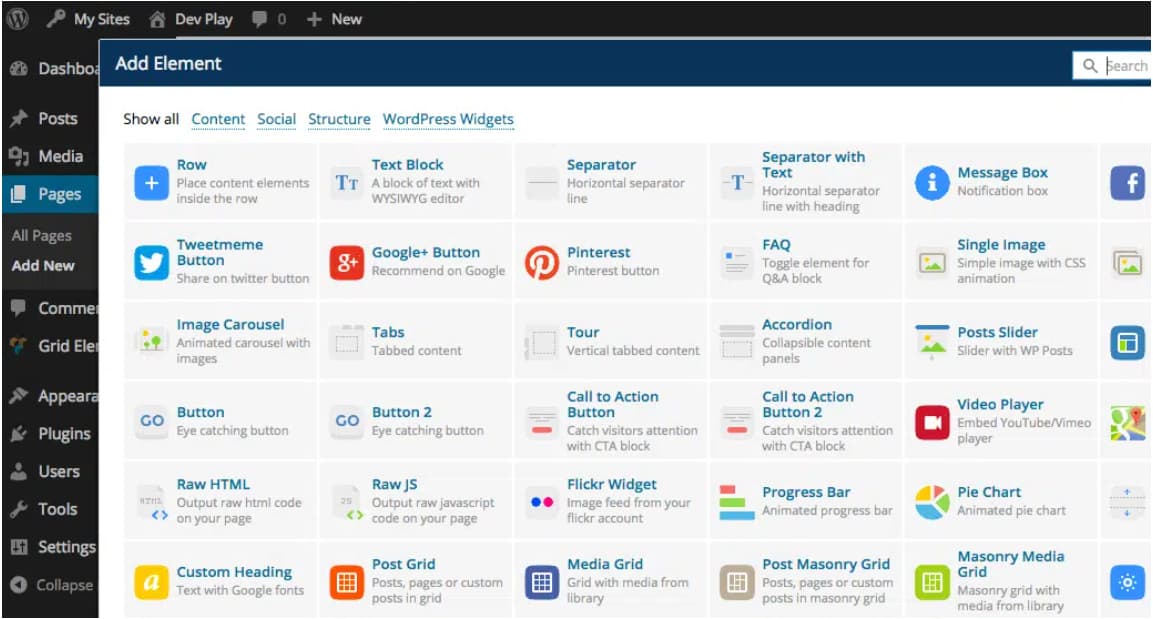
Task: Click the FAQ element icon
Action: click(737, 262)
